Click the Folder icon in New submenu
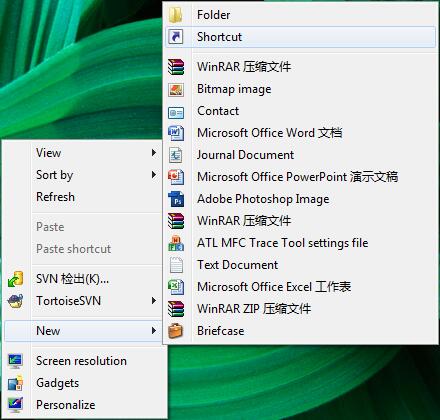The width and height of the screenshot is (440, 420). (x=176, y=15)
